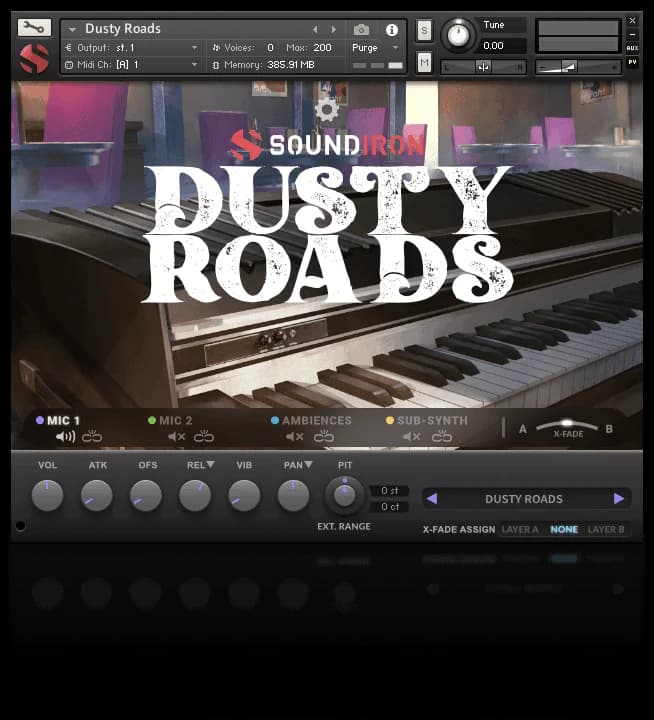Unmute MIC 2 speaker icon
This screenshot has width=654, height=720.
(x=176, y=437)
